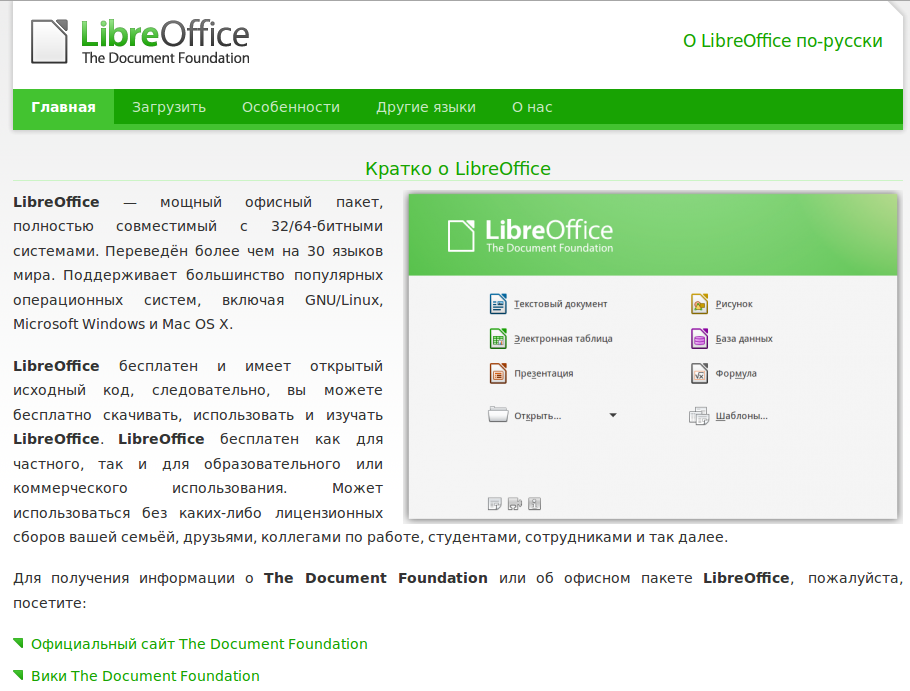Follow the Официальный сайт The Document Foundation link

pos(199,645)
